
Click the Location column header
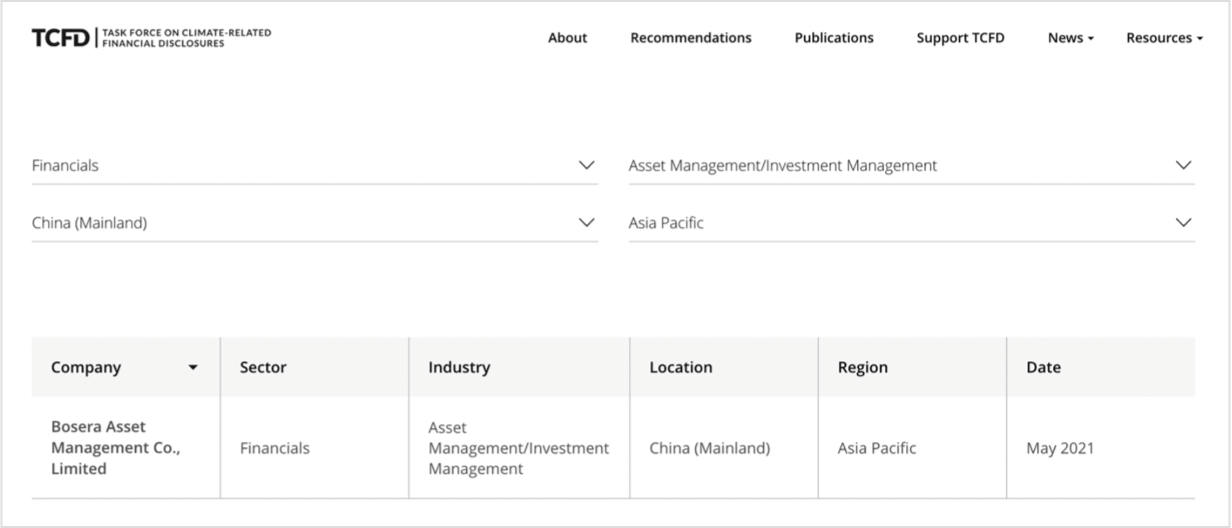(x=724, y=367)
